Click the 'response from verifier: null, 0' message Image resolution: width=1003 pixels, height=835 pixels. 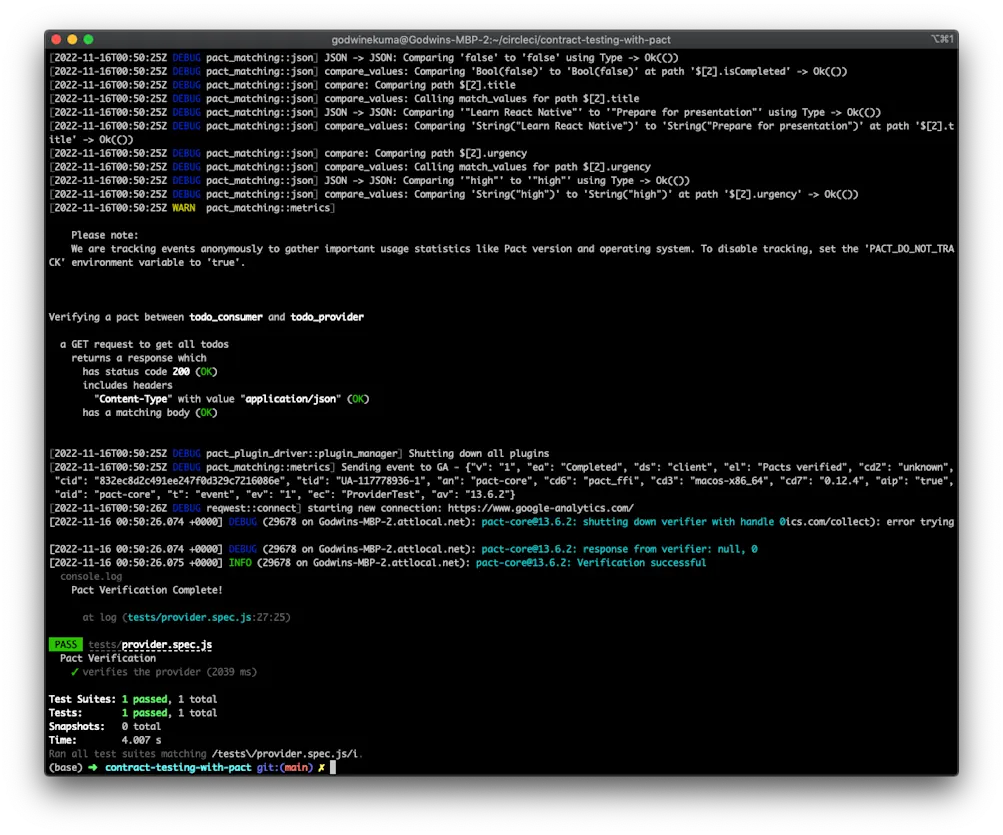(x=670, y=549)
